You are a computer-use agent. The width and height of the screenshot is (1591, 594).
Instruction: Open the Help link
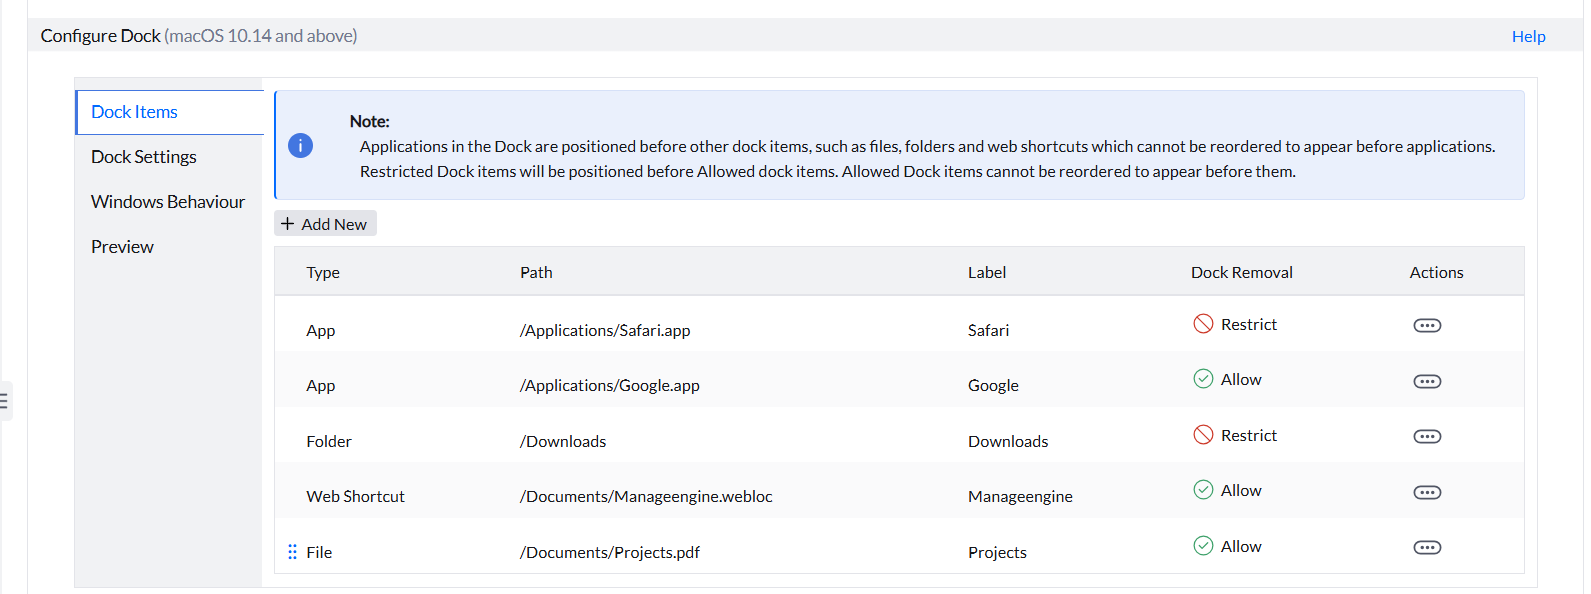click(1528, 36)
